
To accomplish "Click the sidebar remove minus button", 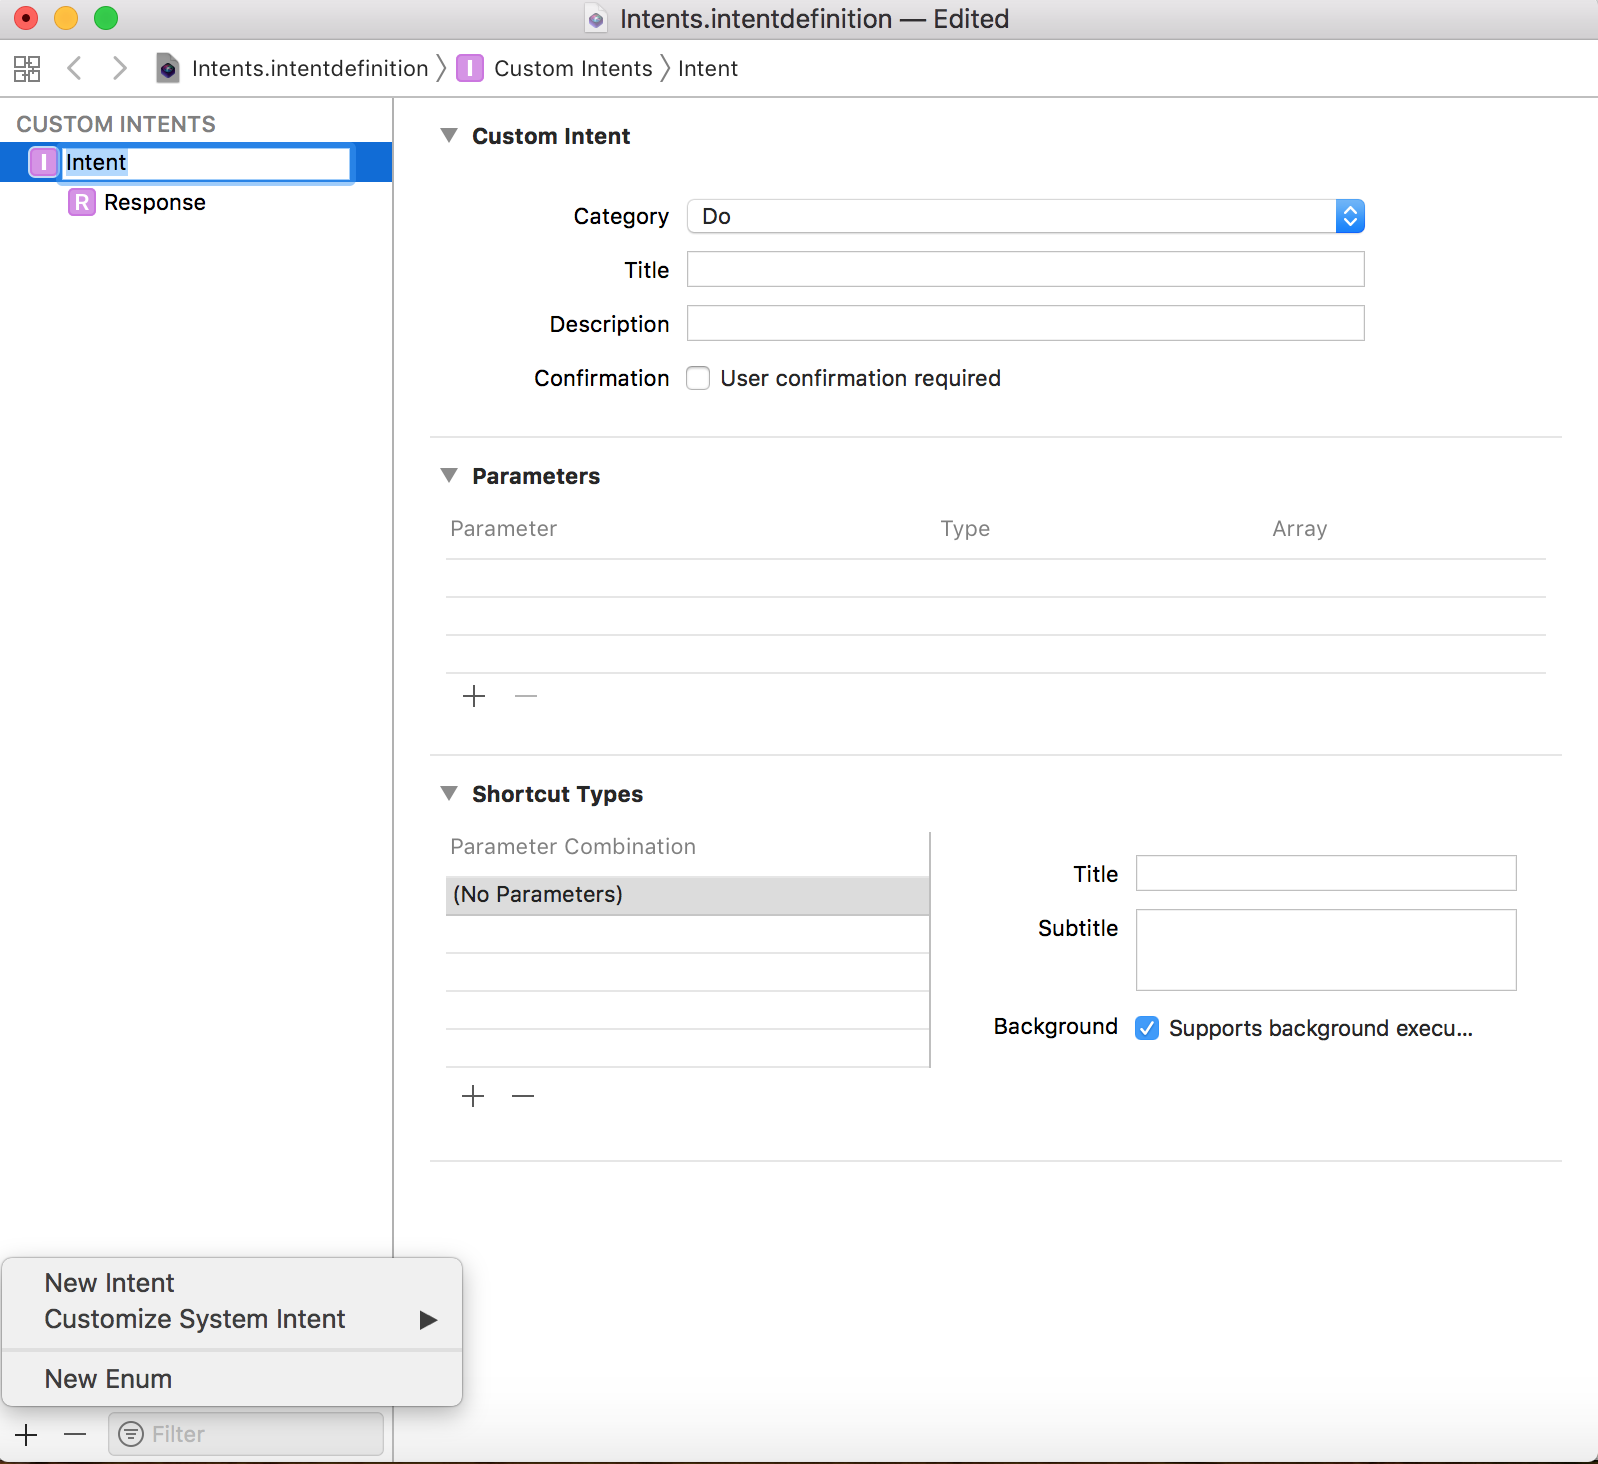I will [x=75, y=1435].
